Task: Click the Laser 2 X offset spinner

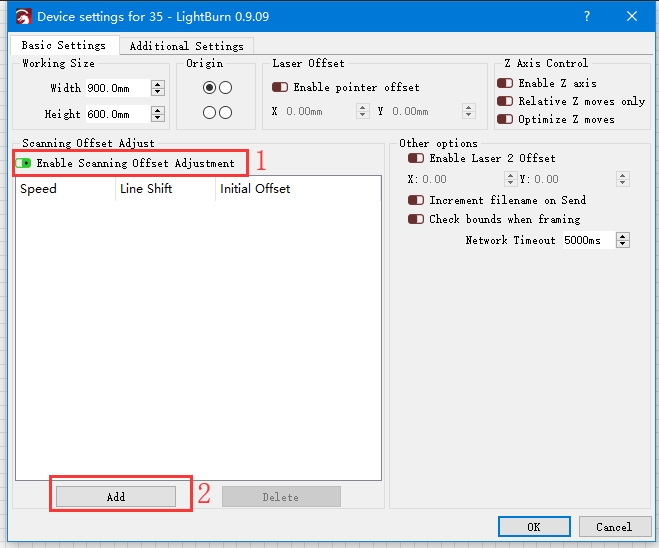Action: [510, 179]
